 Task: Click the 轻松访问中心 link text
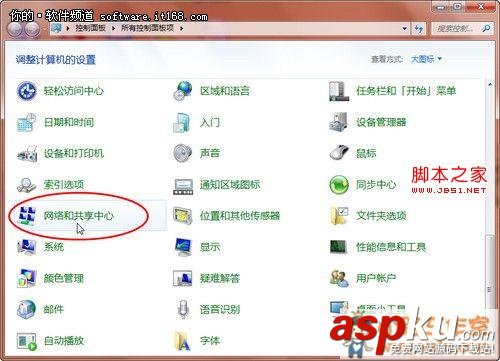pyautogui.click(x=74, y=91)
